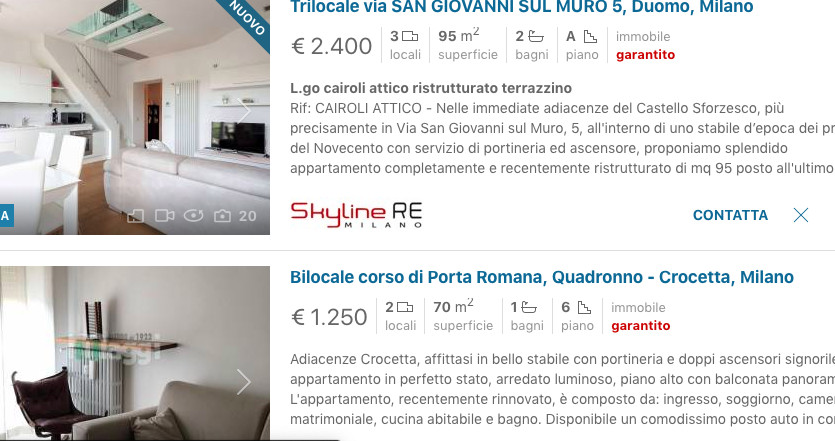Dismiss first listing with the X icon
Screen dimensions: 835x441
(x=800, y=215)
